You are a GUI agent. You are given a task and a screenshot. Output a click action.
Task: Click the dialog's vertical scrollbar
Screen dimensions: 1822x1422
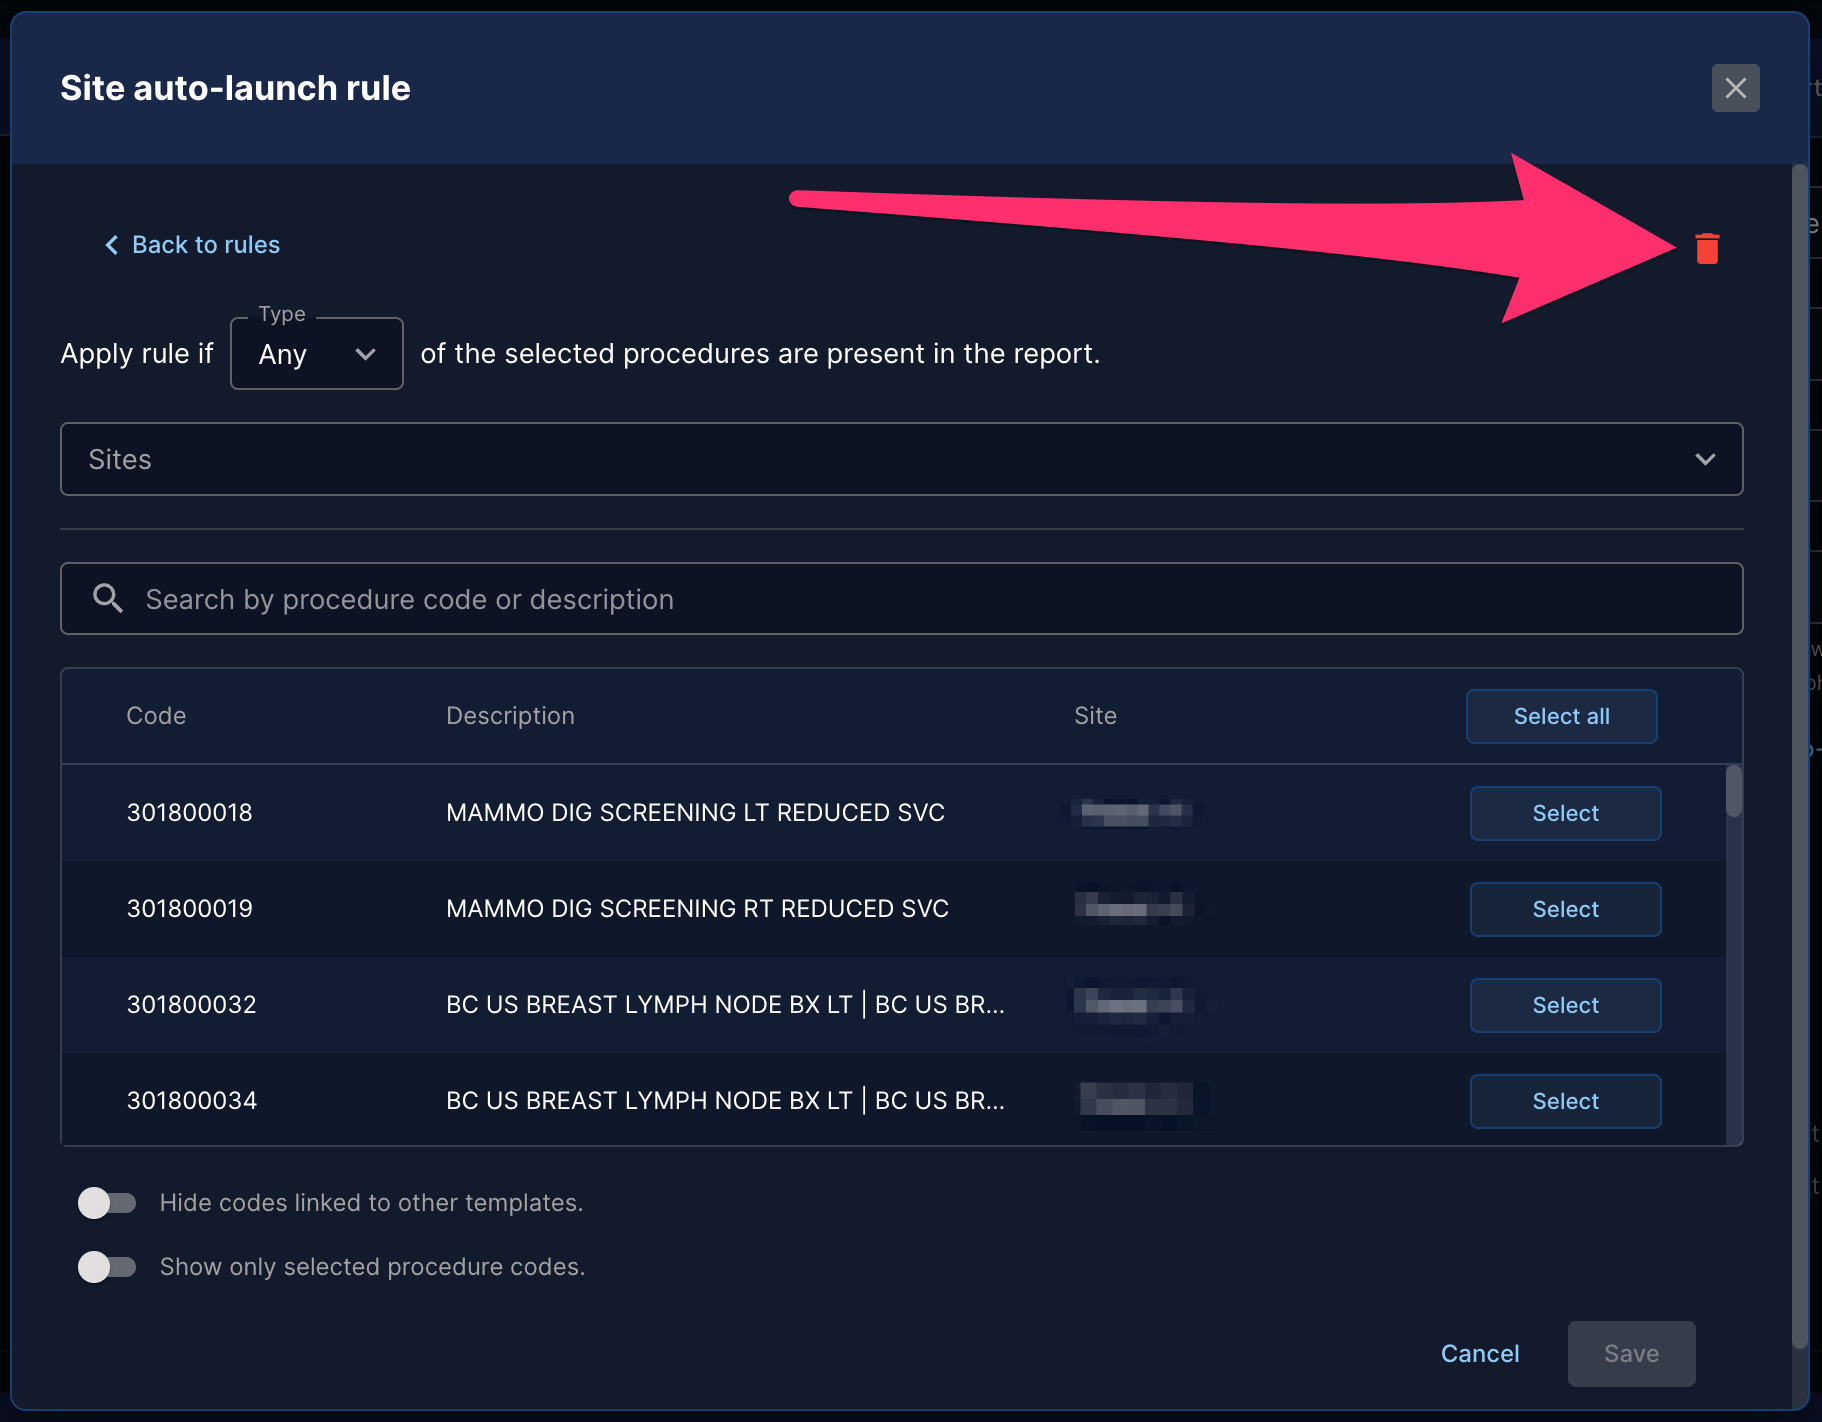click(x=1799, y=756)
